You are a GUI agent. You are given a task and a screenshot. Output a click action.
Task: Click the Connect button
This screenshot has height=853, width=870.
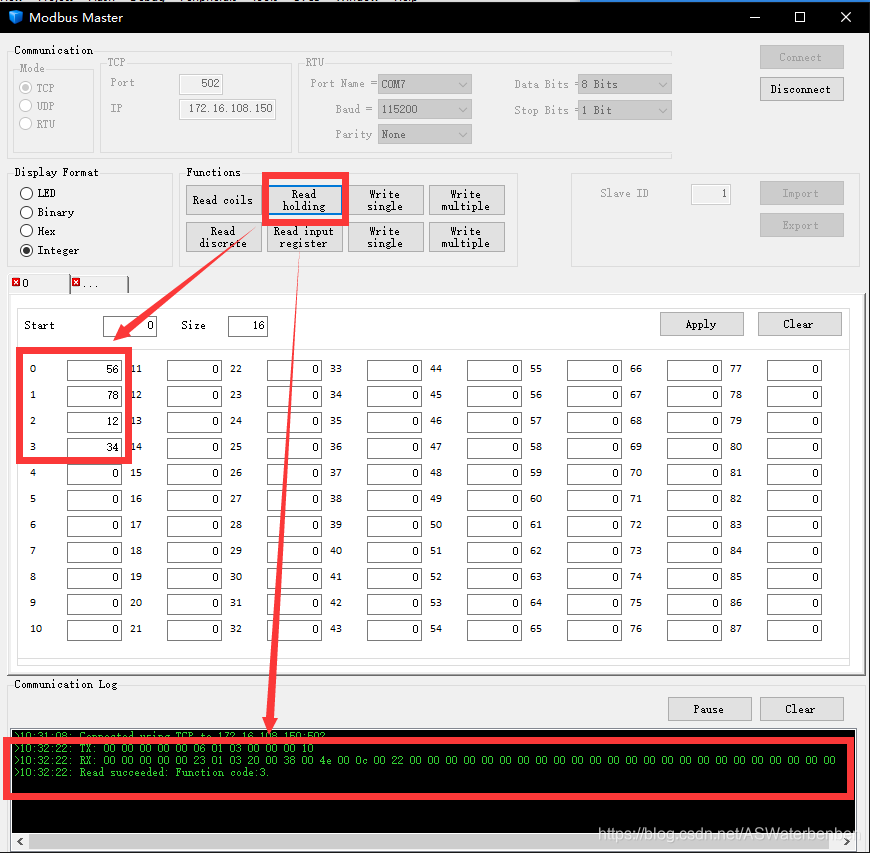tap(801, 57)
